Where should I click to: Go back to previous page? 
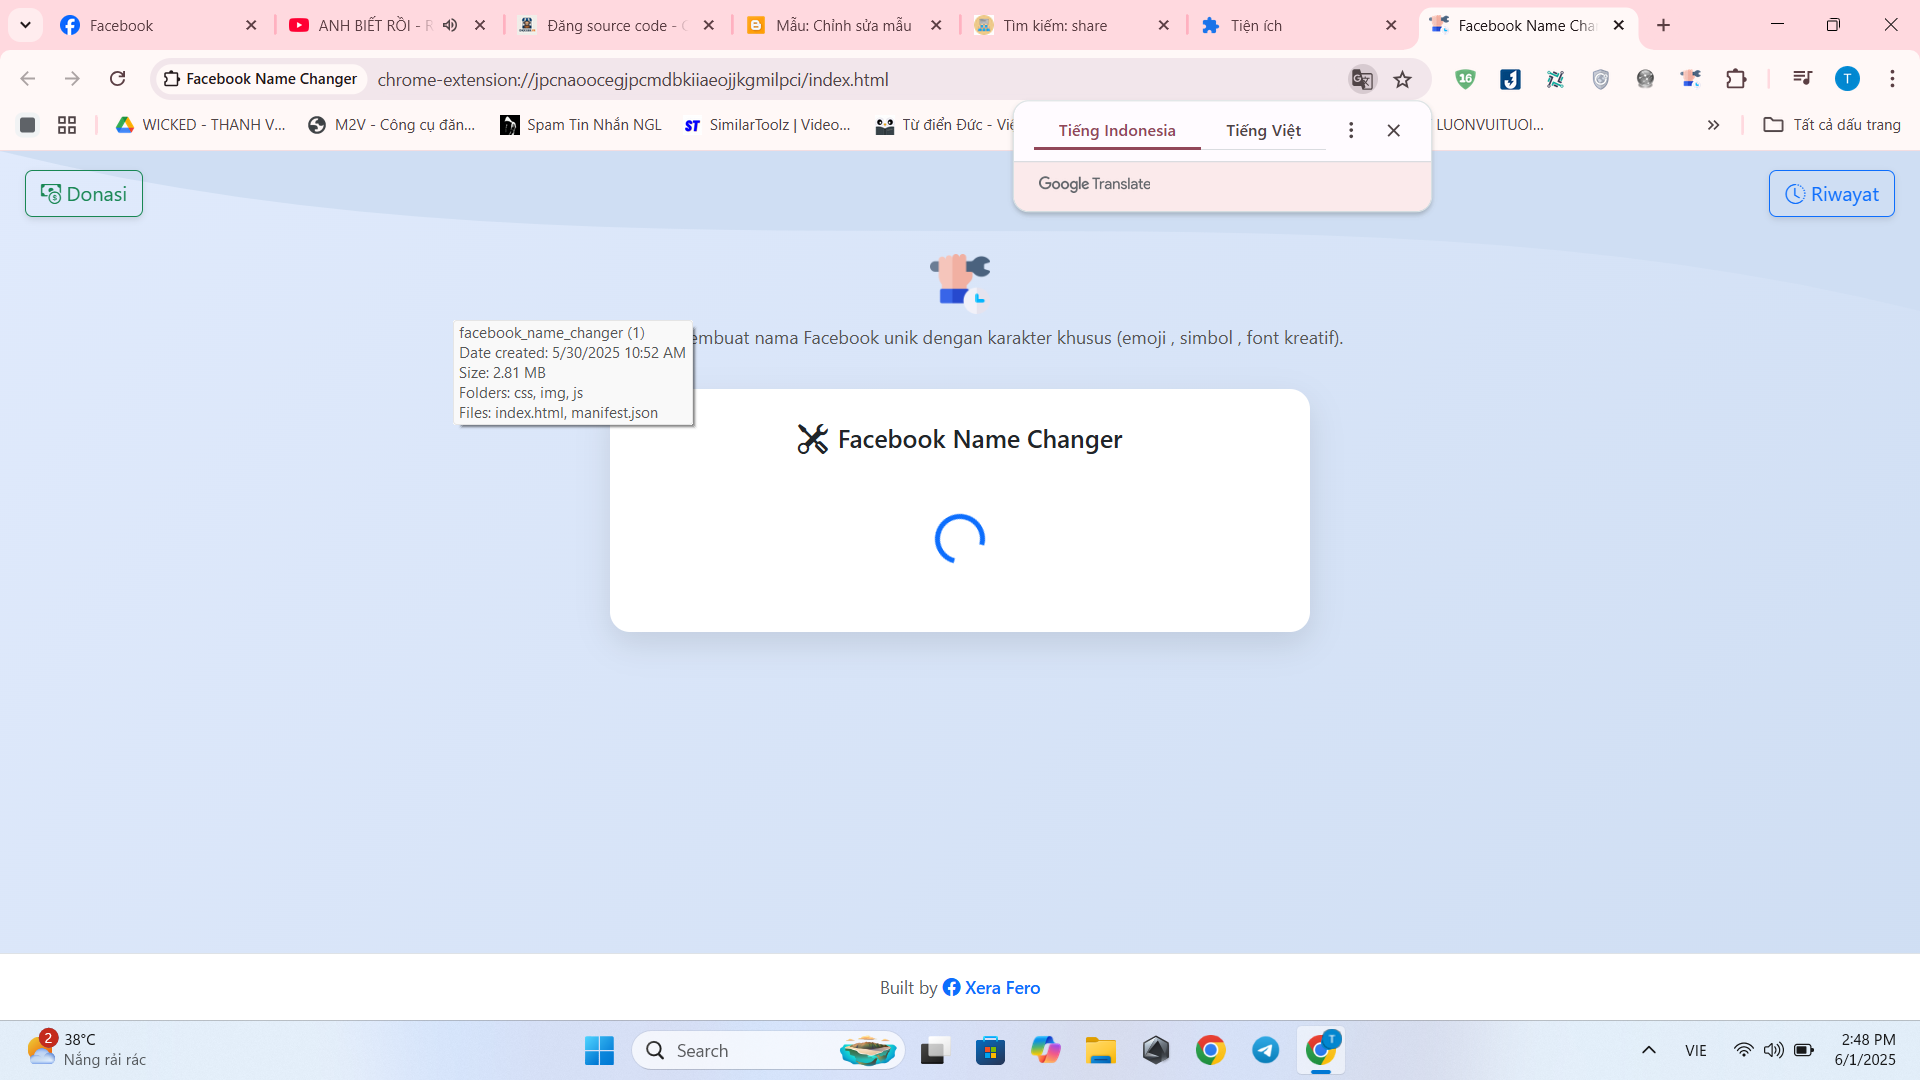pyautogui.click(x=28, y=79)
